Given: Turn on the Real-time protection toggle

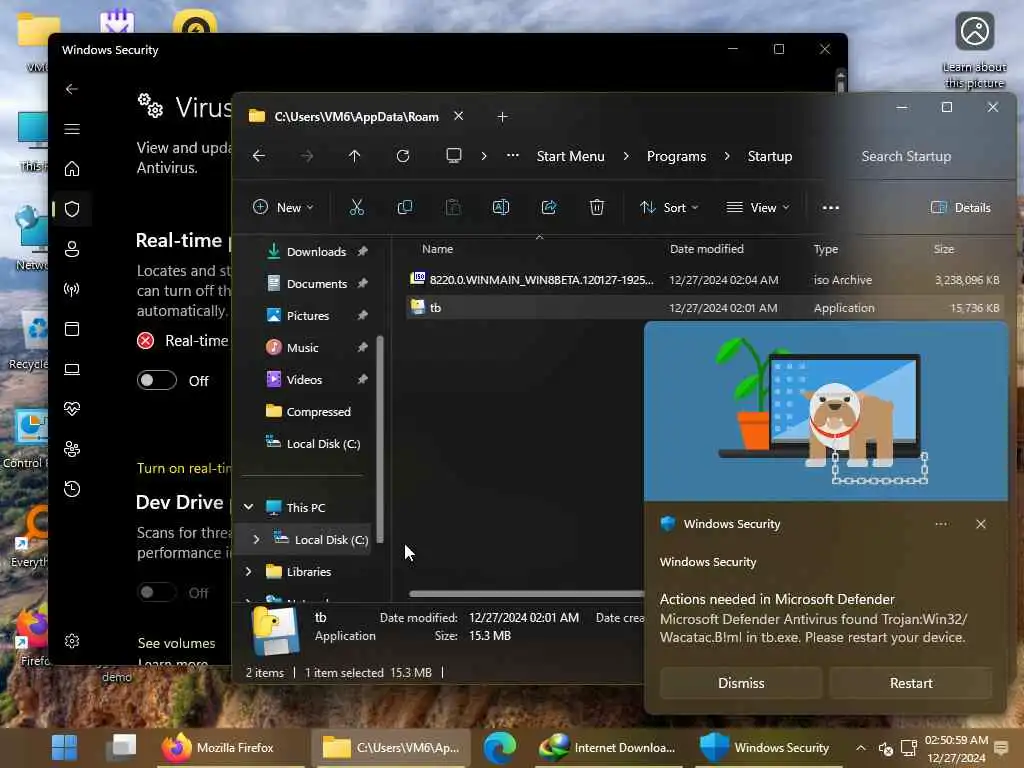Looking at the screenshot, I should [157, 380].
